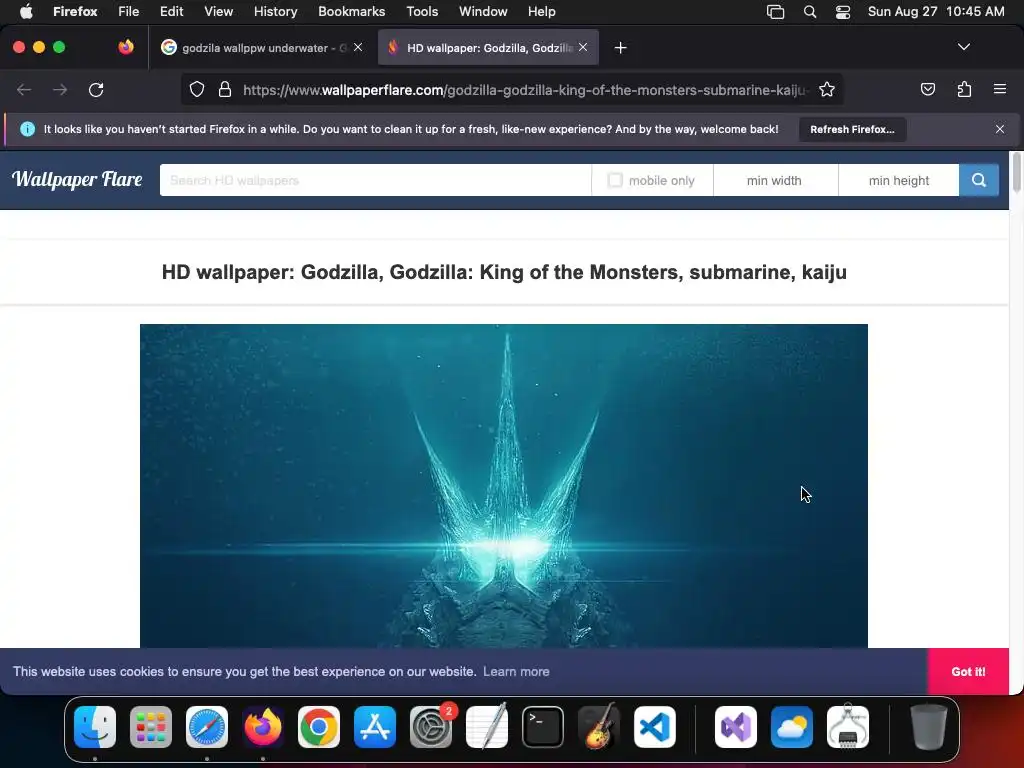Expand the list all tabs chevron
This screenshot has width=1024, height=768.
[x=964, y=47]
